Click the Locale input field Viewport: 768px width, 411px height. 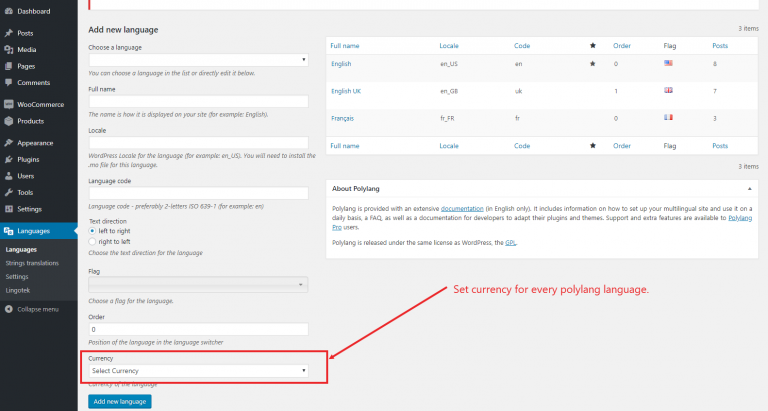[x=198, y=143]
